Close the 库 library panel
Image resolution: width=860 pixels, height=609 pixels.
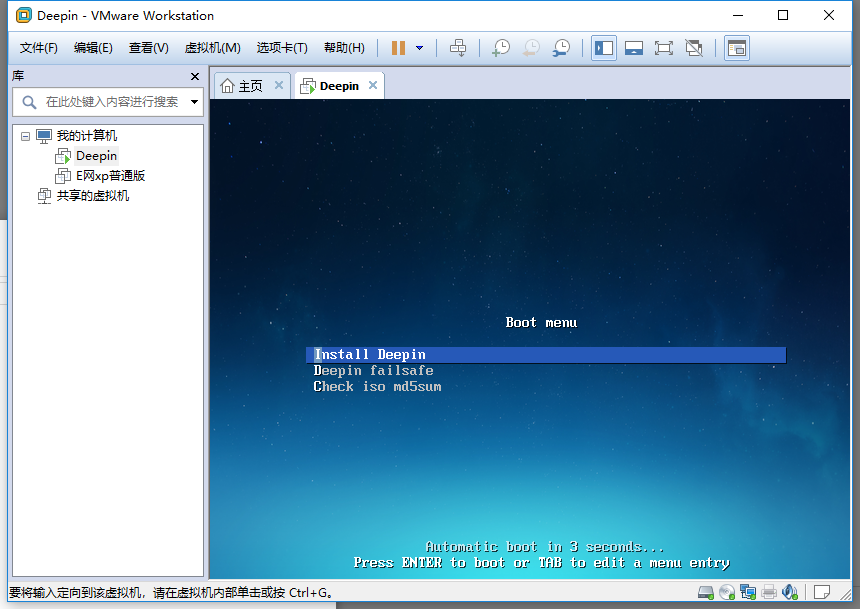pos(195,76)
